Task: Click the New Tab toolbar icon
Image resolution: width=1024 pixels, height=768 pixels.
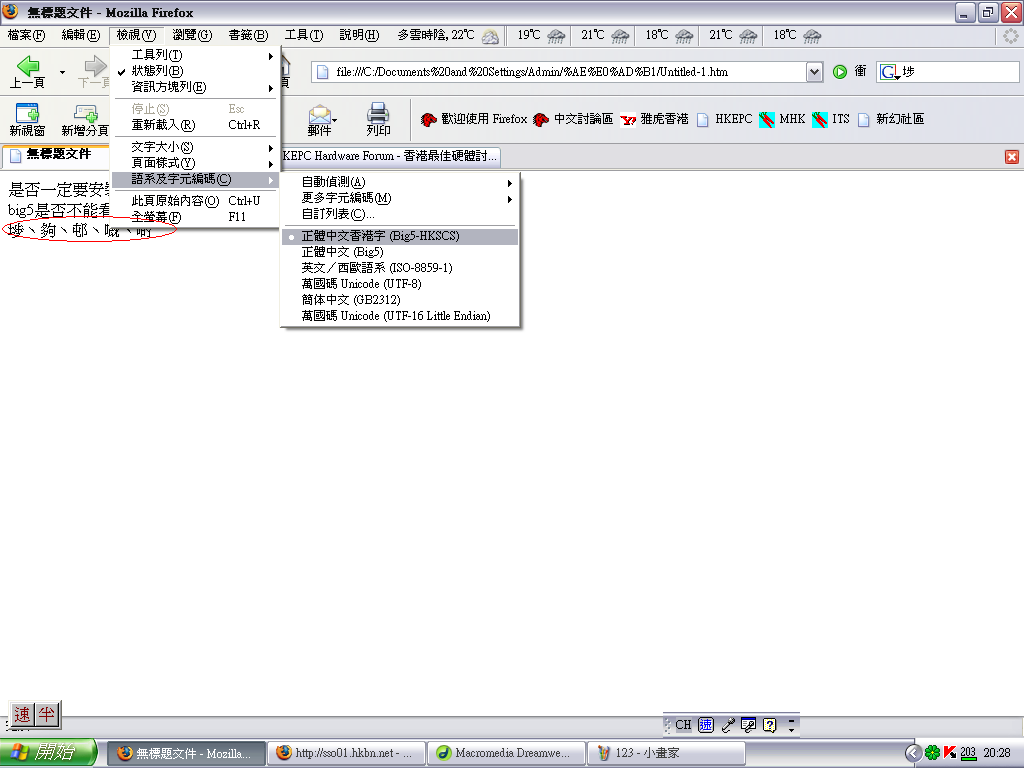Action: pos(85,119)
